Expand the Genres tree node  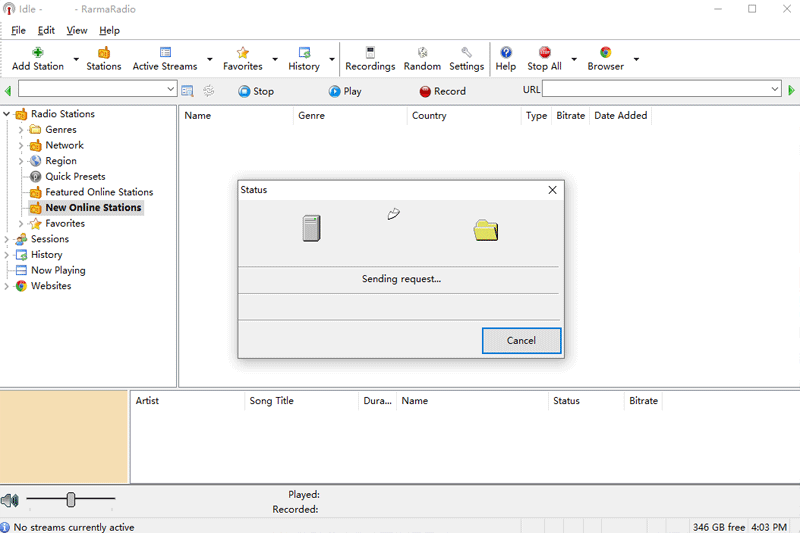[x=21, y=130]
